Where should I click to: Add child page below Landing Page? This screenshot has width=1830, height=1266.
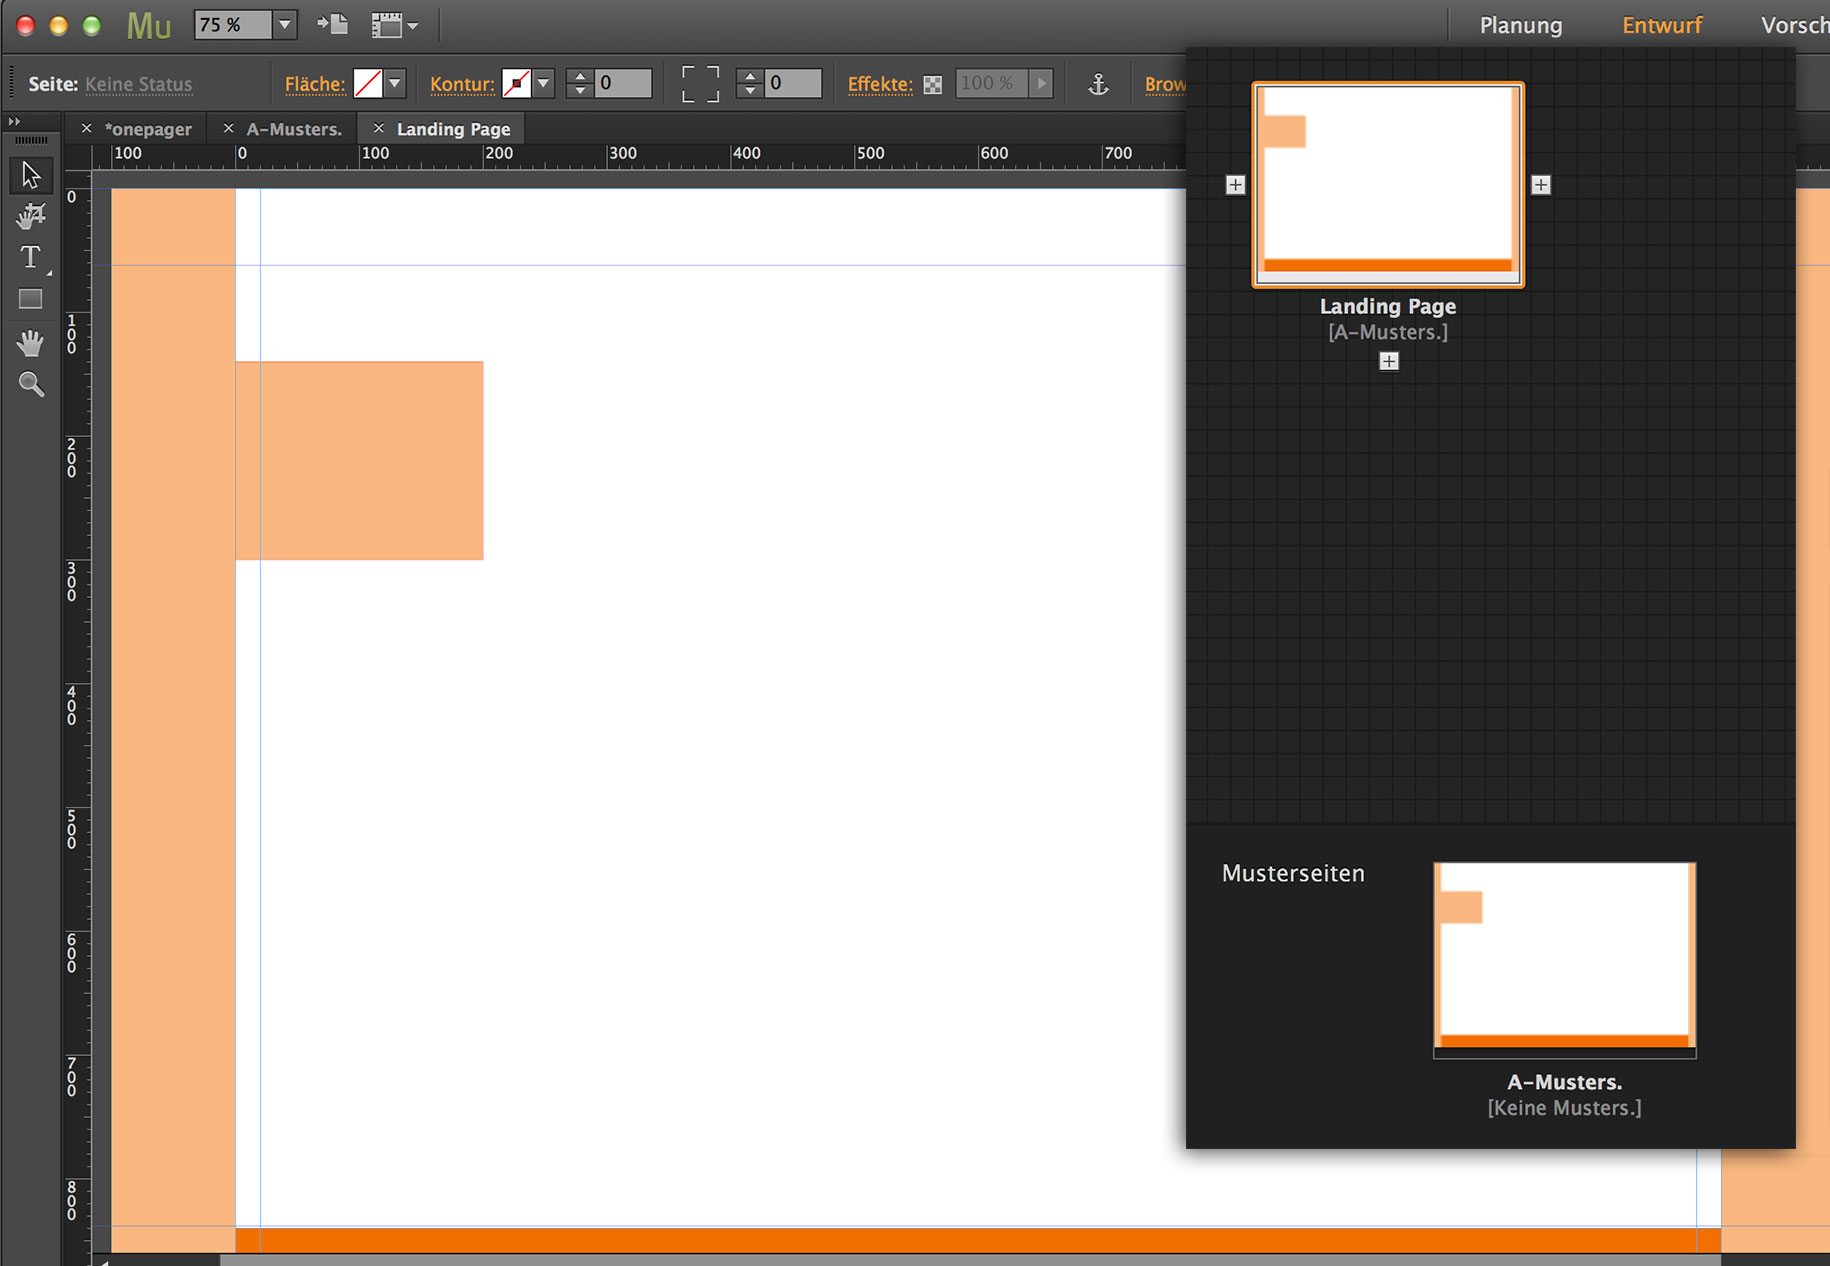tap(1389, 361)
